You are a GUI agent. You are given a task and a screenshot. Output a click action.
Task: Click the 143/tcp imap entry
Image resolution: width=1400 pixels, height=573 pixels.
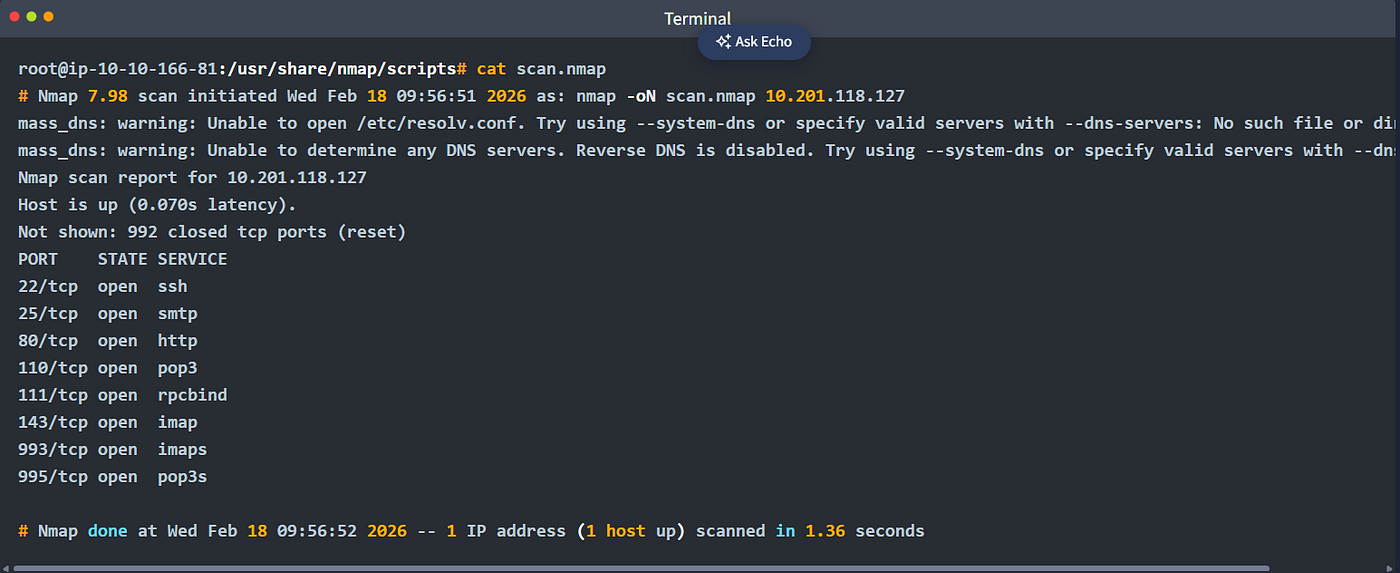108,422
